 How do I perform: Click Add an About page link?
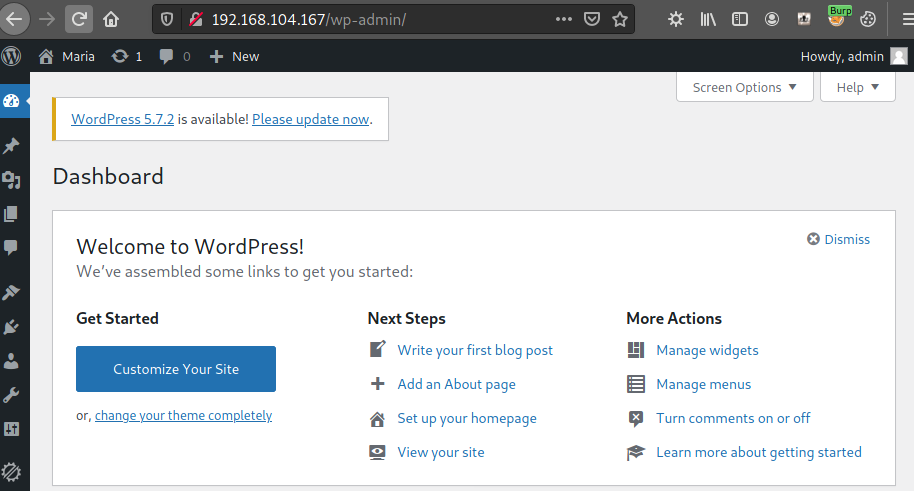(456, 384)
